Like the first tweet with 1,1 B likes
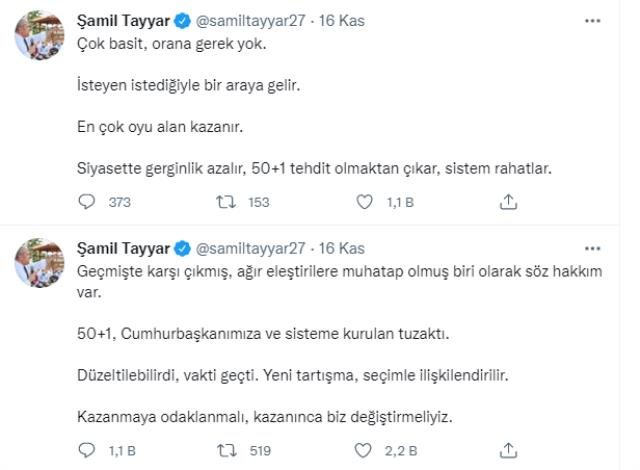This screenshot has height=470, width=640. point(364,202)
